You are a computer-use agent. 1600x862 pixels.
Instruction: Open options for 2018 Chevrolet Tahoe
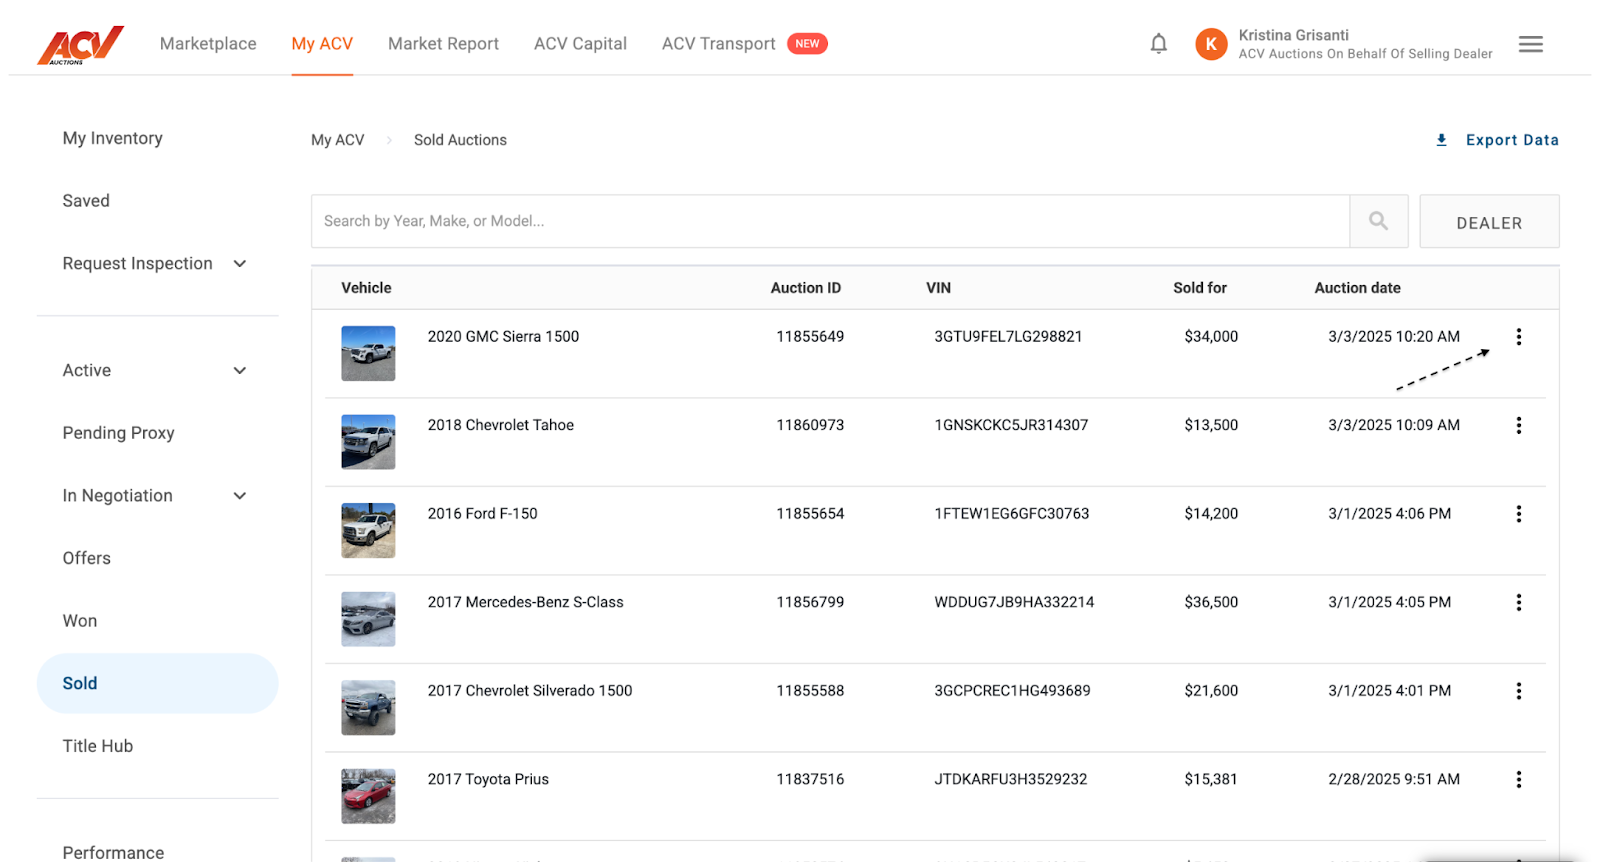click(1518, 425)
